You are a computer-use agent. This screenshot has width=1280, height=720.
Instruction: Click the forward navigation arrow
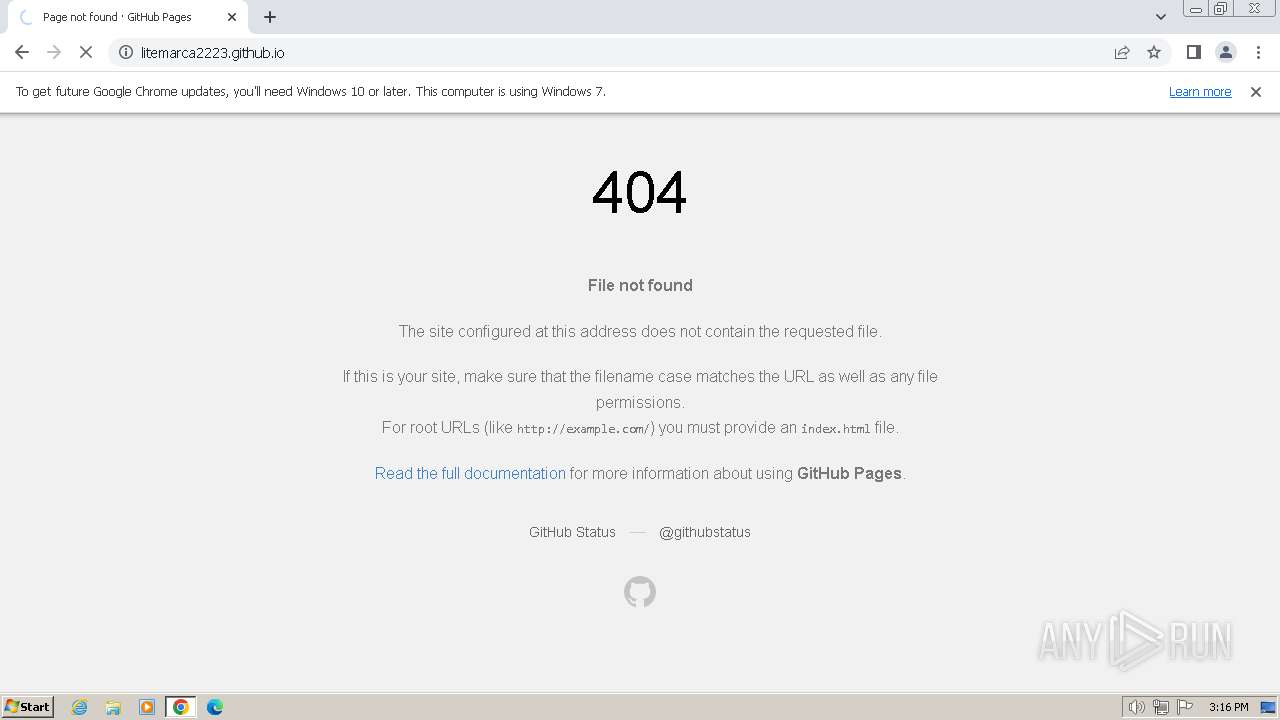click(54, 52)
